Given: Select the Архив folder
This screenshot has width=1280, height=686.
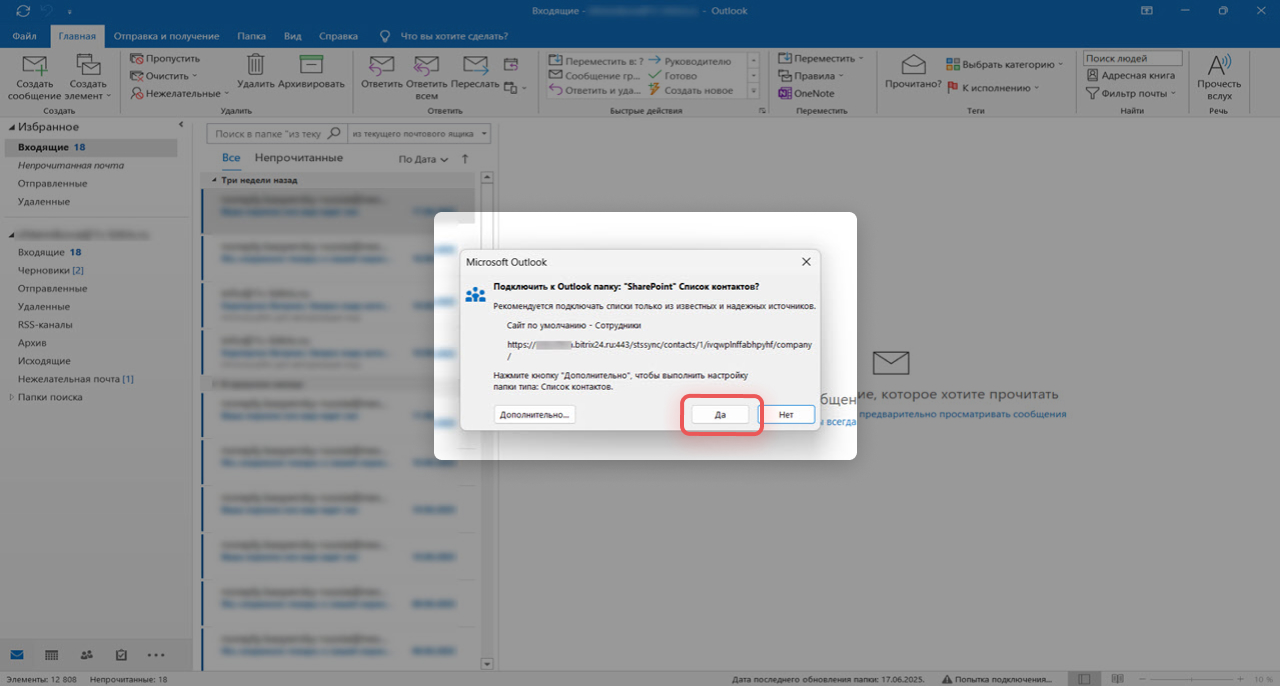Looking at the screenshot, I should (32, 343).
